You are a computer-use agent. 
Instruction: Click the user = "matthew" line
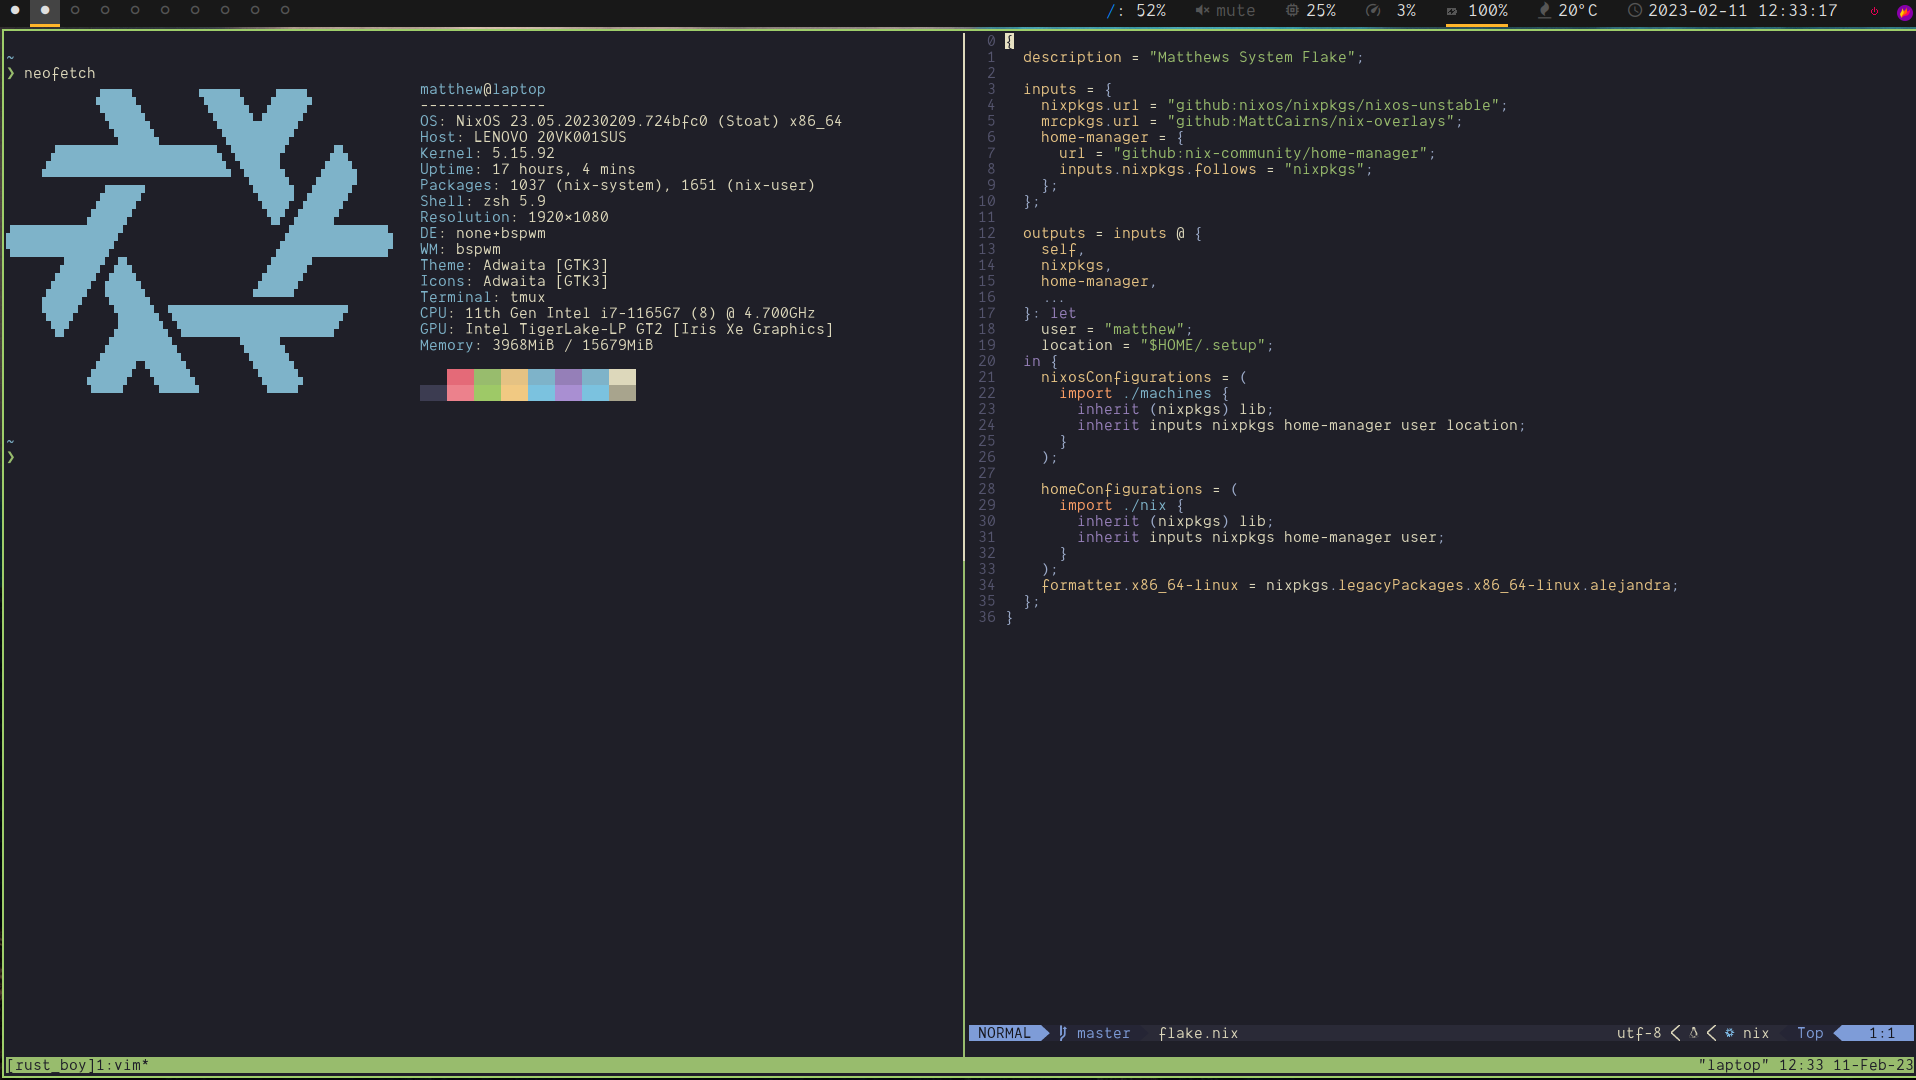coord(1116,329)
